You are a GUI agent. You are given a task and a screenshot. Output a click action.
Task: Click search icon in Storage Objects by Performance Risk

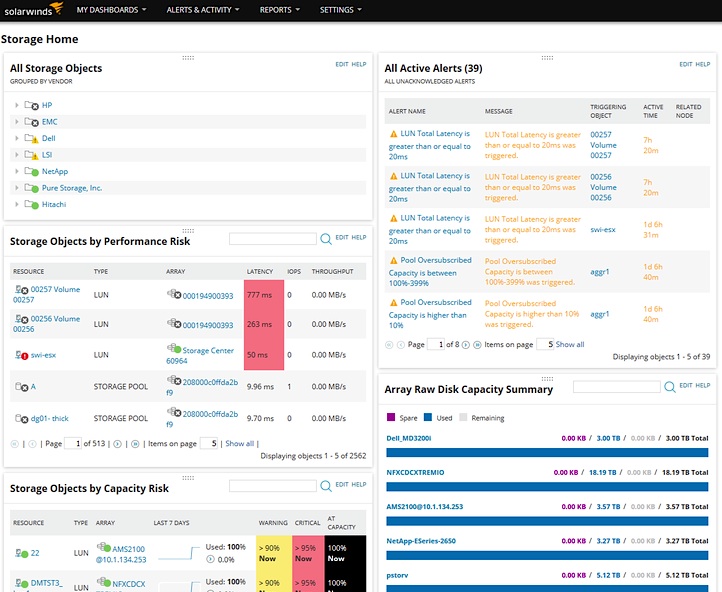[326, 239]
